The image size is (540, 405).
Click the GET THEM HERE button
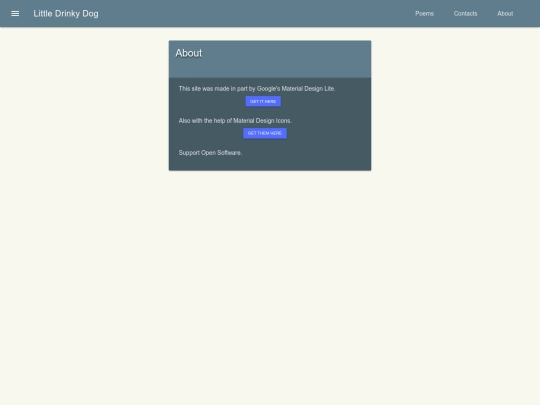[x=265, y=133]
